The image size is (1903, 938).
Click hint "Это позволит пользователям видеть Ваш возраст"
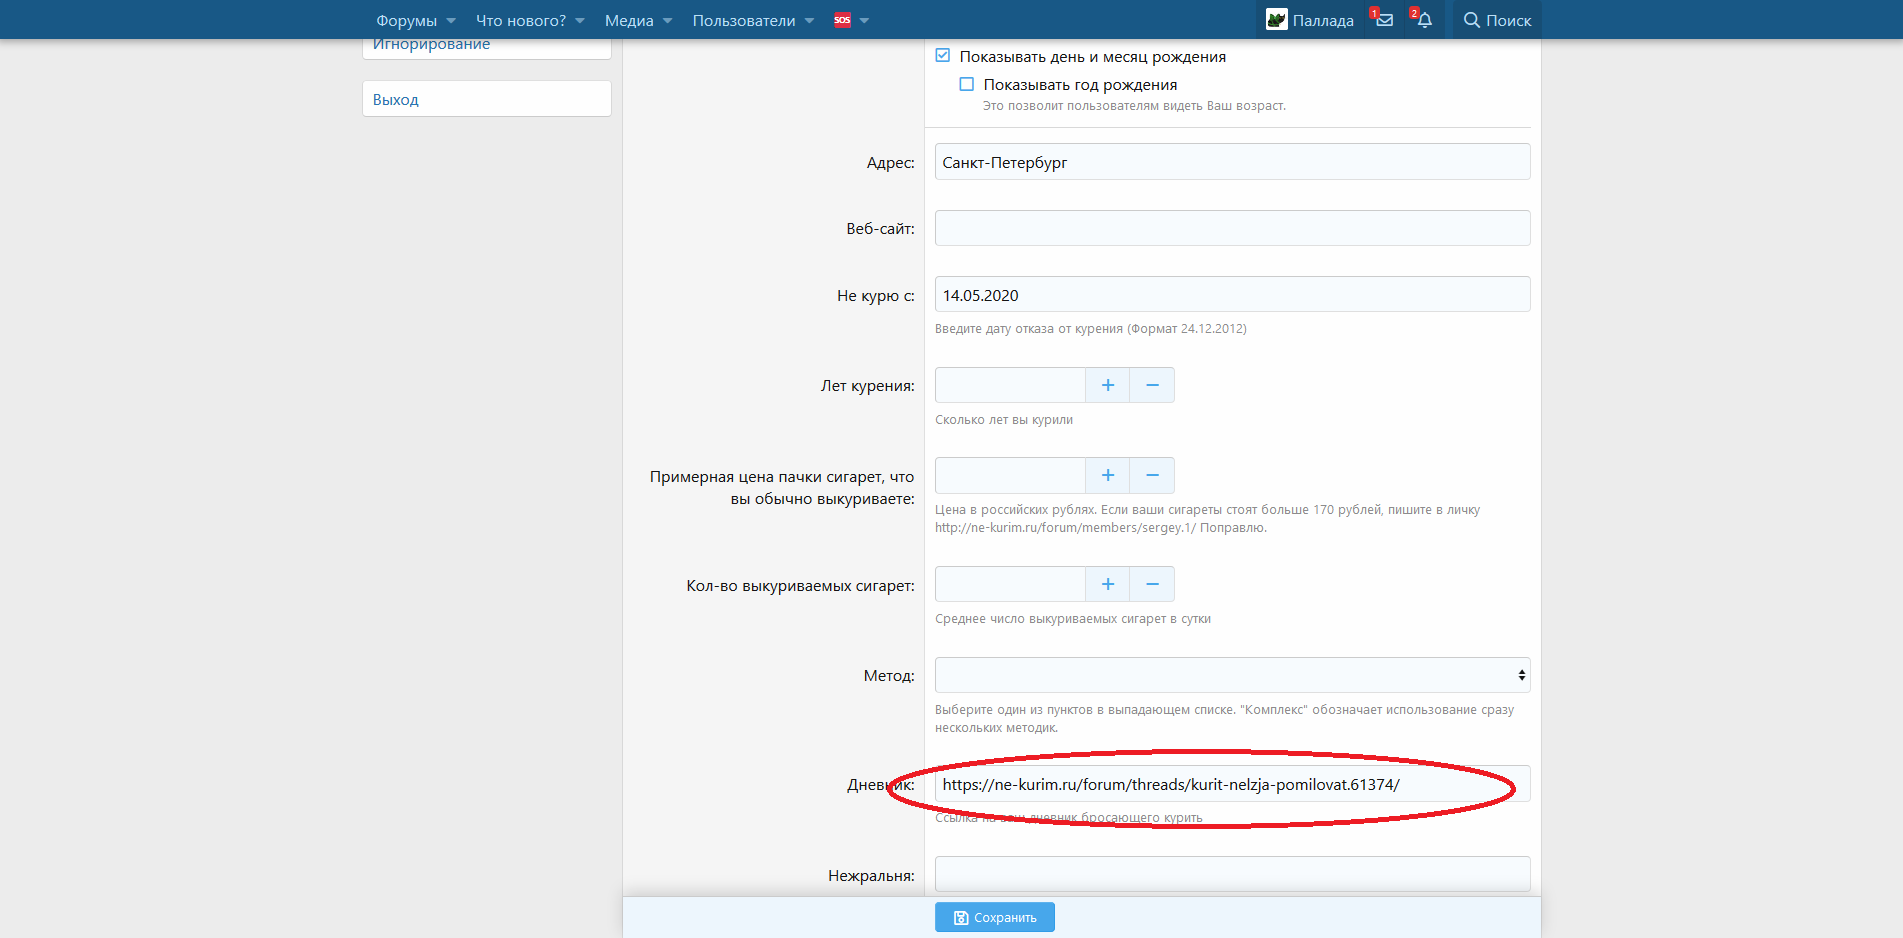tap(1134, 106)
